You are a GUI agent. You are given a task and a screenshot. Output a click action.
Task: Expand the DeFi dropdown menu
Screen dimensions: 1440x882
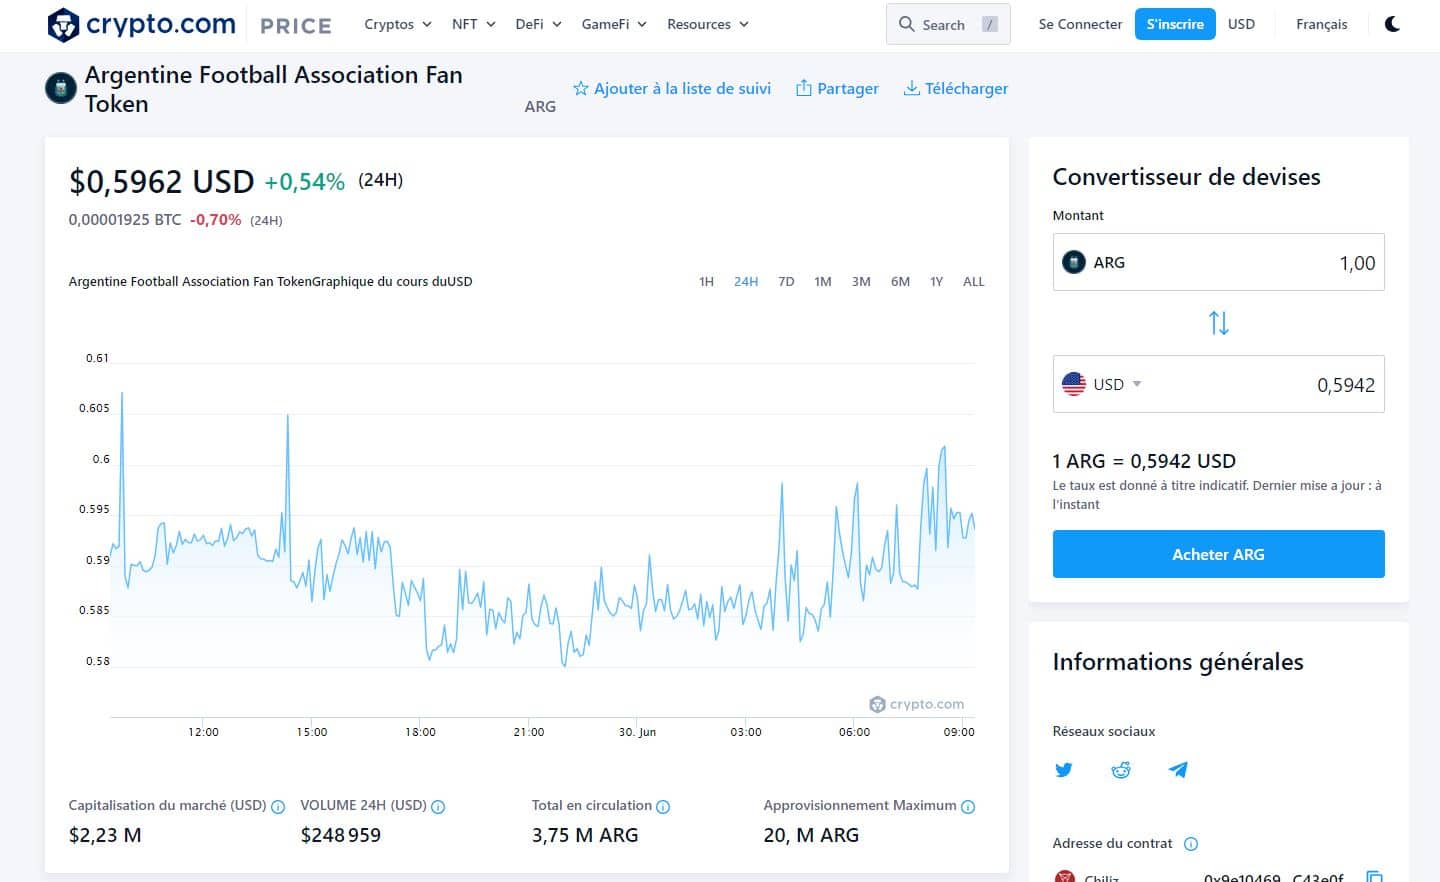tap(538, 24)
